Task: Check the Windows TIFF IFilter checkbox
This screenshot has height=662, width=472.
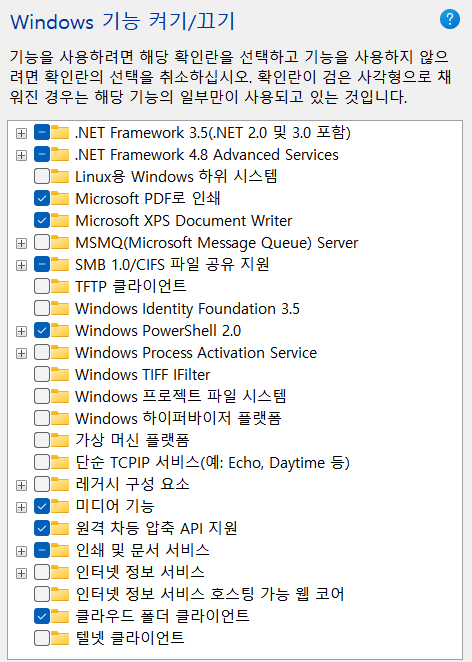Action: (42, 374)
